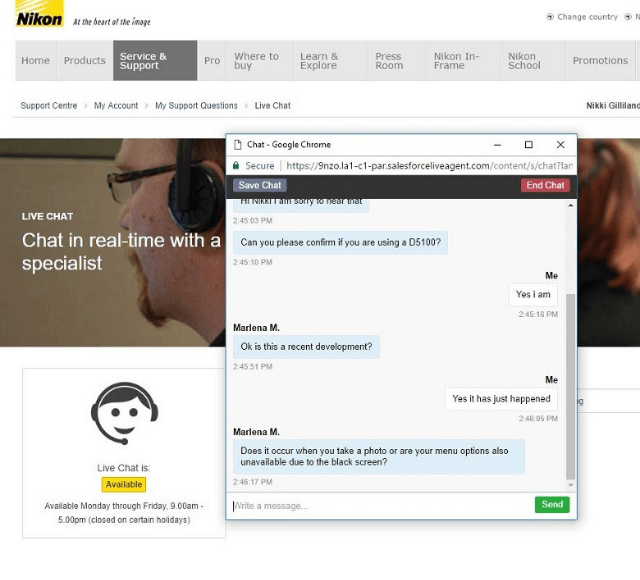Click the chat scrollbar up arrow
Image resolution: width=640 pixels, height=580 pixels.
[x=571, y=205]
